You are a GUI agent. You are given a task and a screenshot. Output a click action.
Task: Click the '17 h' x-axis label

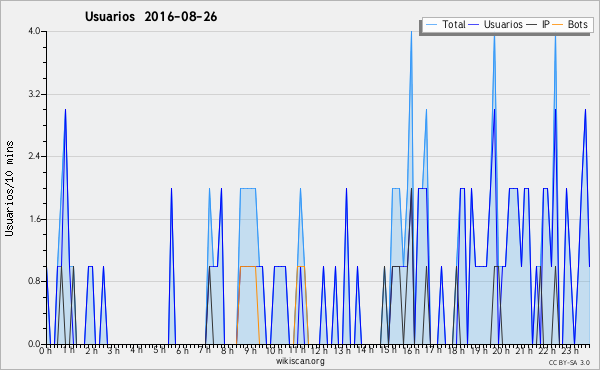coord(433,350)
